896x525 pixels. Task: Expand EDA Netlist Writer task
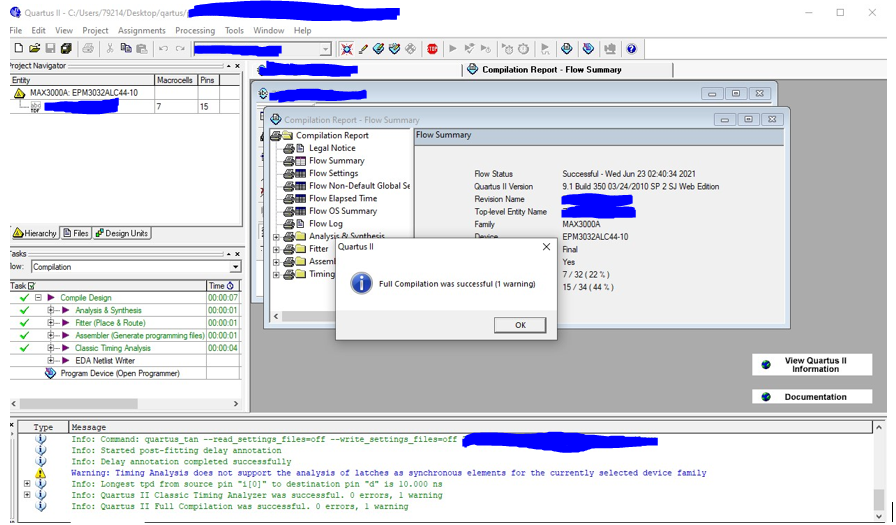[x=51, y=360]
